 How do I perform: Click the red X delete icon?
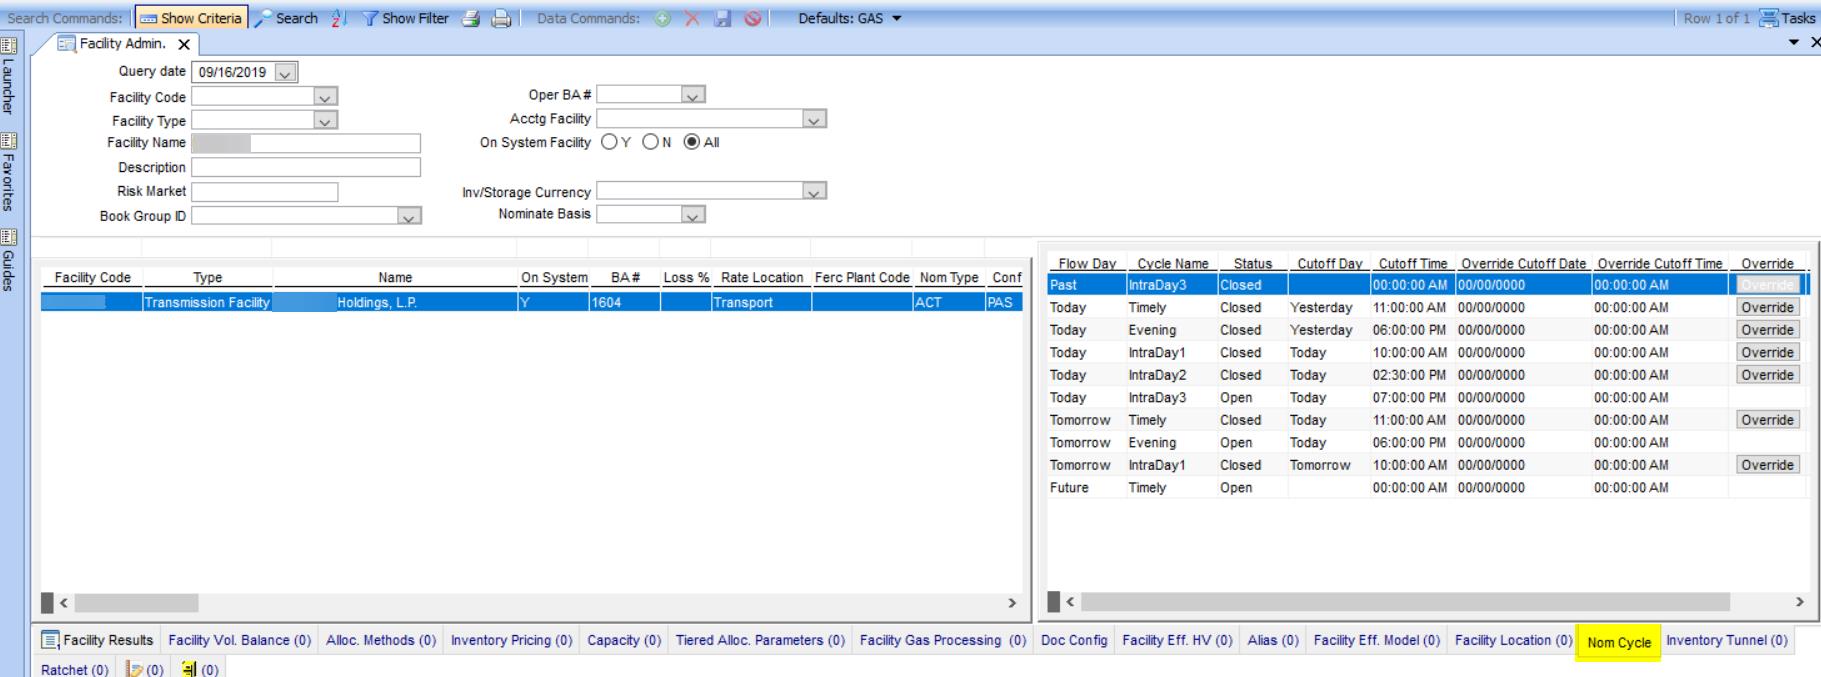tap(692, 18)
